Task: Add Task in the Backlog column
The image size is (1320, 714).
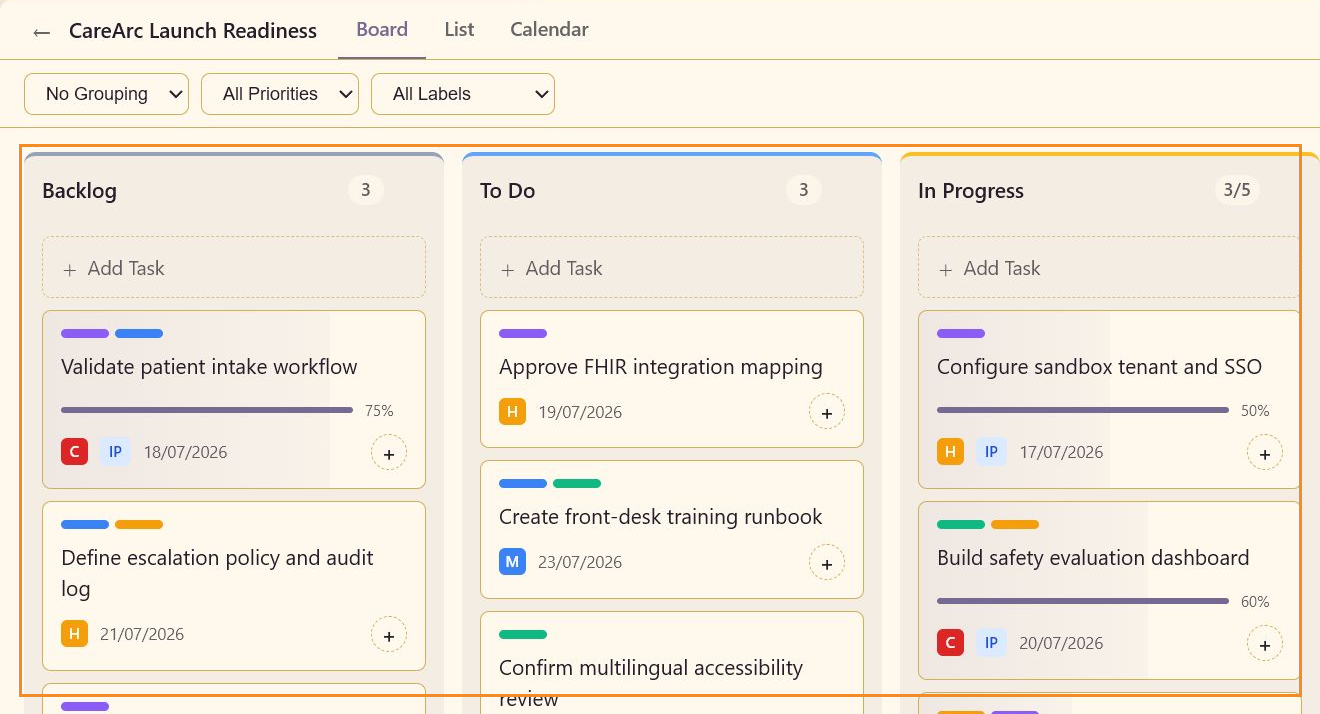Action: tap(234, 267)
